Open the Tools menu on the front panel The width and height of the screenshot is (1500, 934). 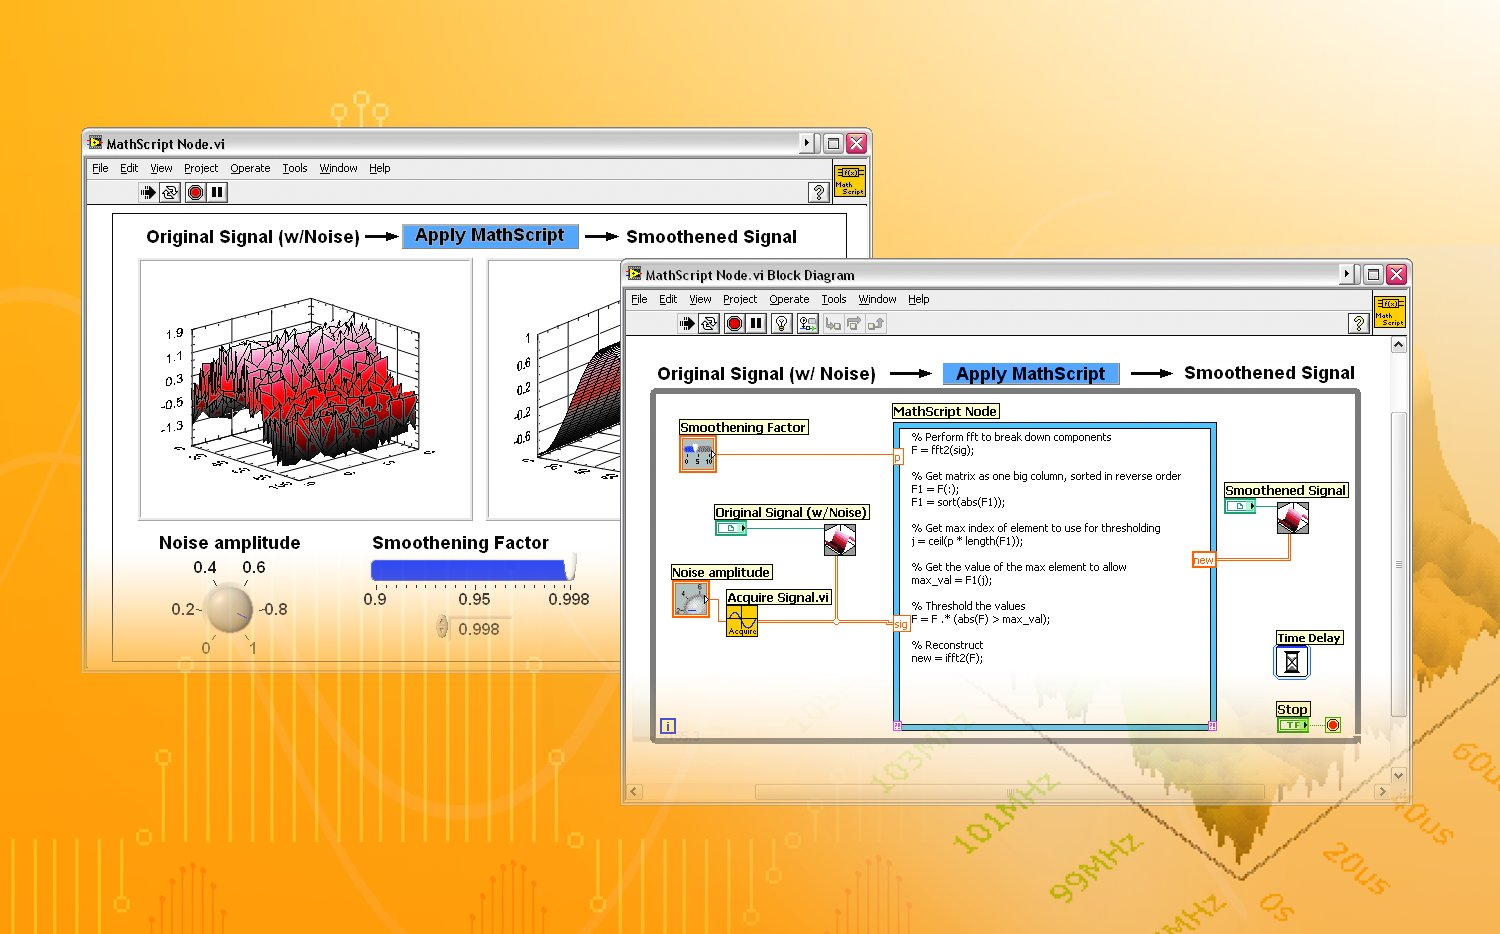click(294, 168)
